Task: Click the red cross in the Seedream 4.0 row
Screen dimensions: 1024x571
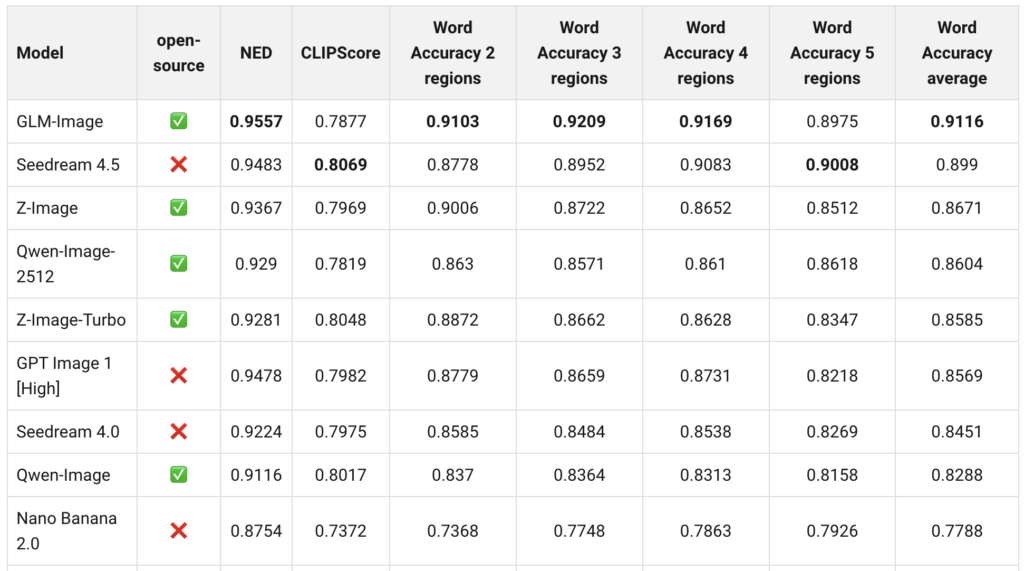Action: (x=179, y=432)
